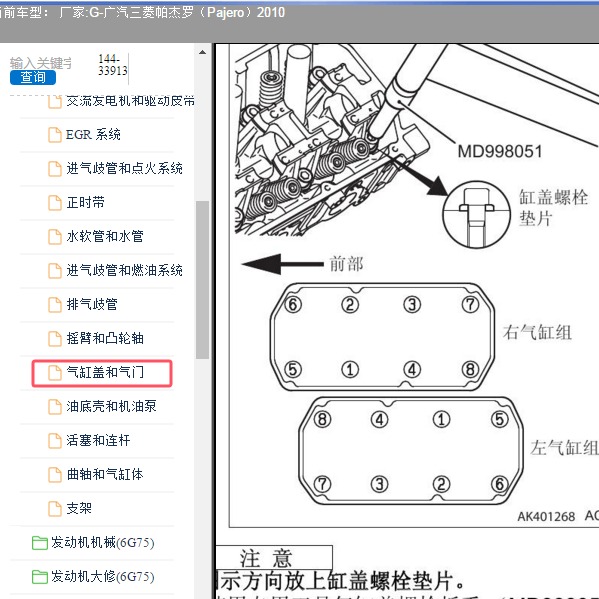Open 水软管和水管 entry

pos(105,236)
